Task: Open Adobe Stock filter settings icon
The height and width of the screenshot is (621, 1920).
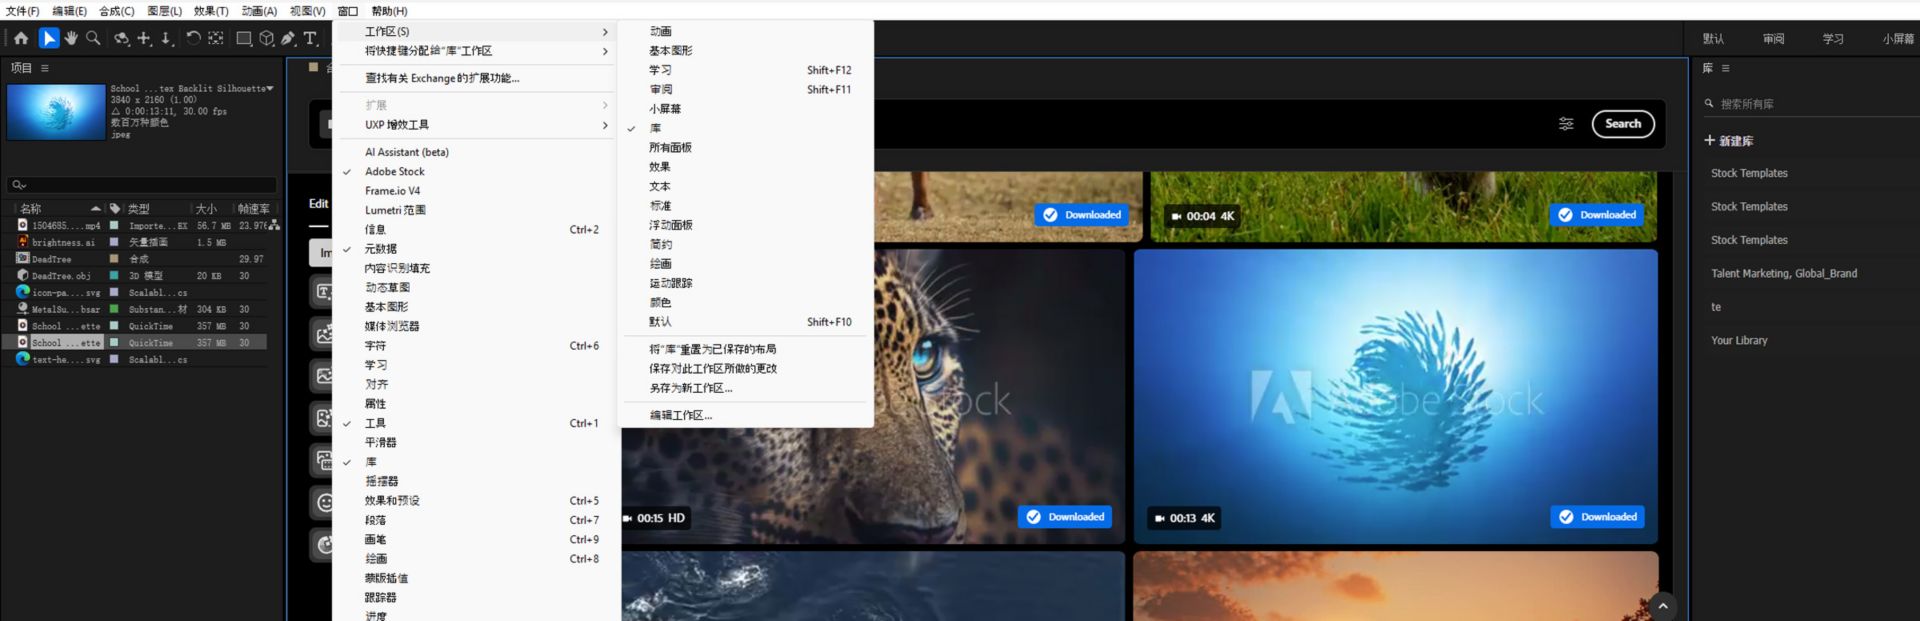Action: pyautogui.click(x=1566, y=124)
